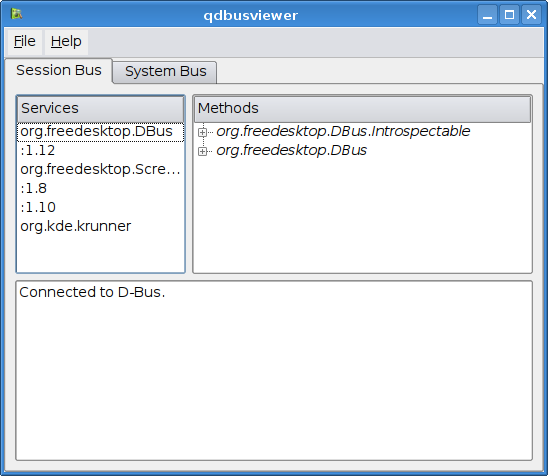The height and width of the screenshot is (476, 548).
Task: Expand the org.freedesktop.DBus interface node
Action: [x=202, y=151]
